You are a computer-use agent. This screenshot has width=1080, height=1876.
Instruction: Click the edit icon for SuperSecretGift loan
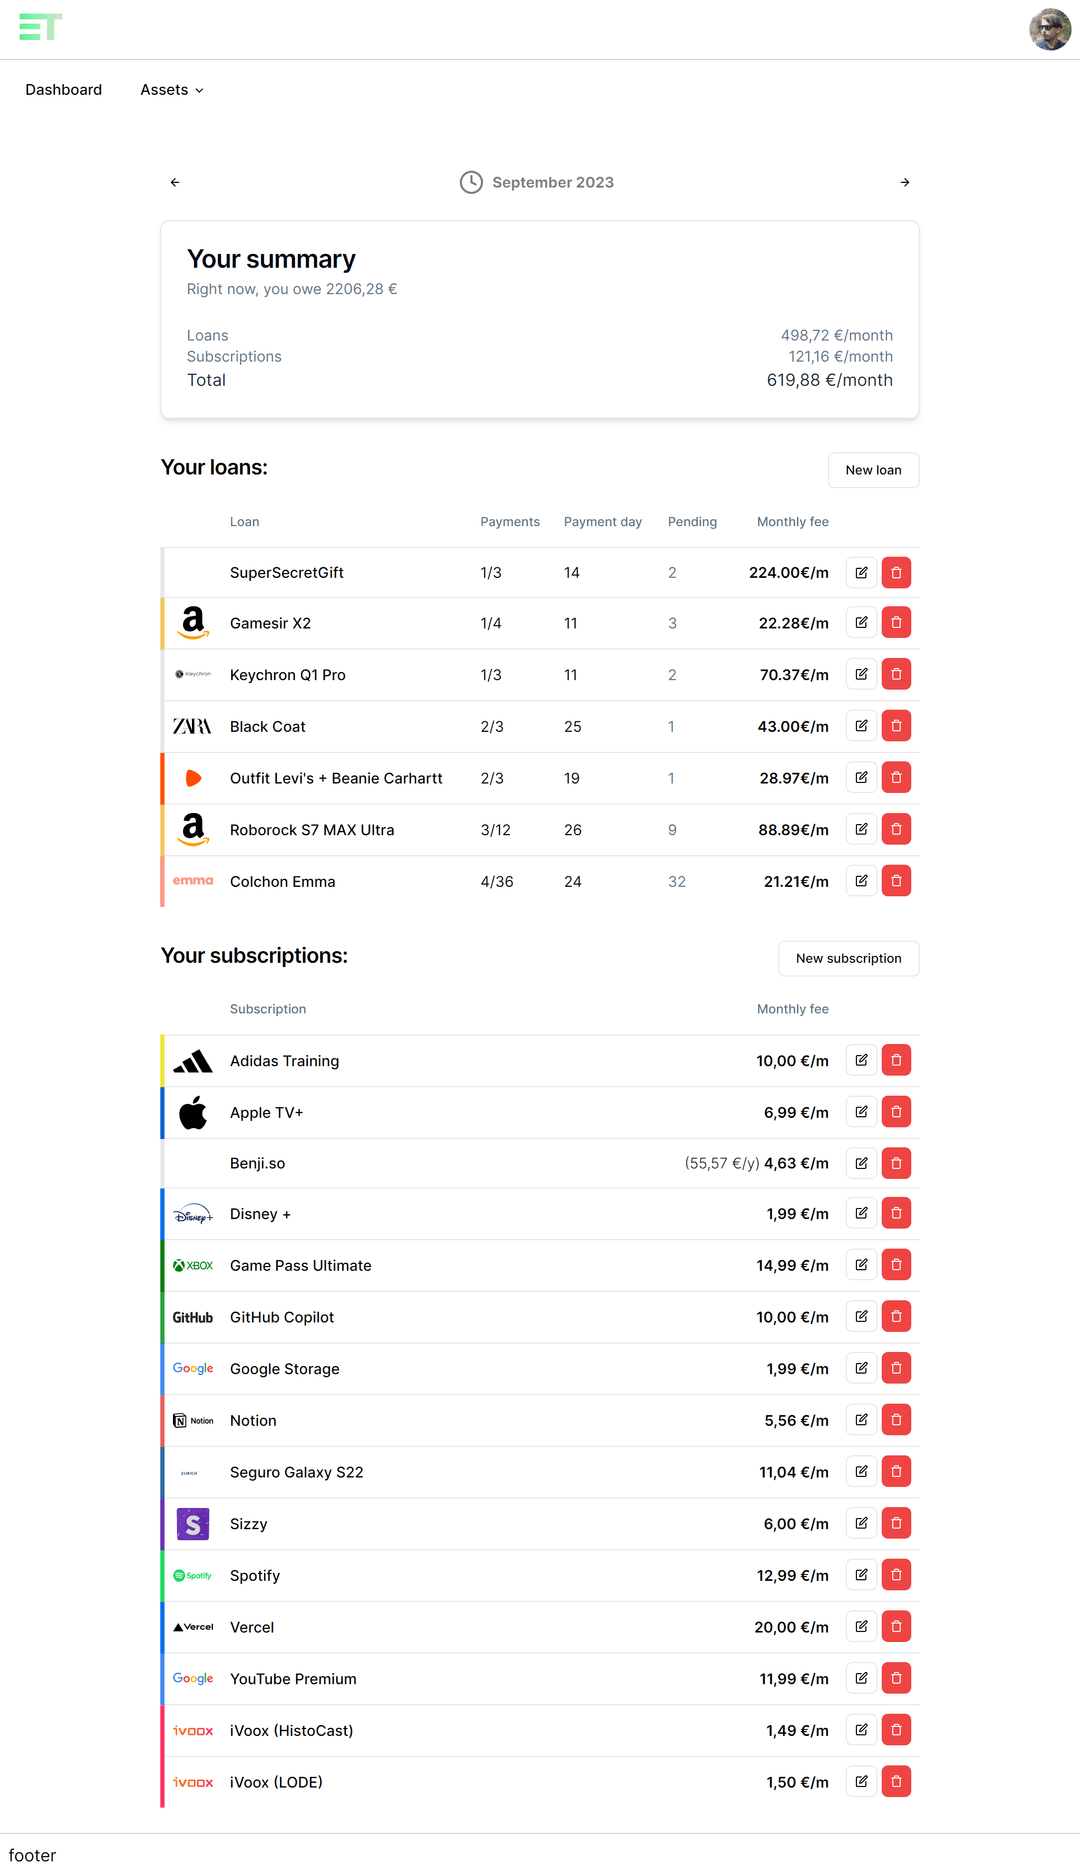coord(861,573)
